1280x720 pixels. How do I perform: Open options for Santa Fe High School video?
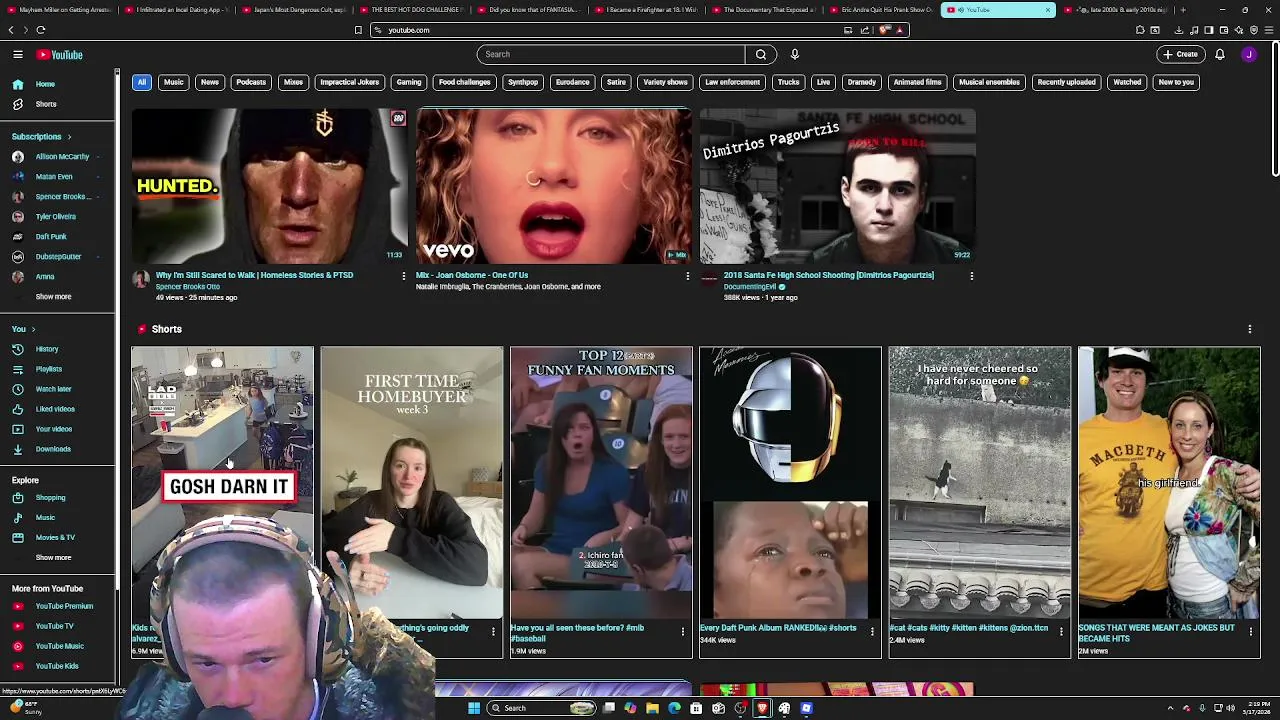[x=971, y=276]
